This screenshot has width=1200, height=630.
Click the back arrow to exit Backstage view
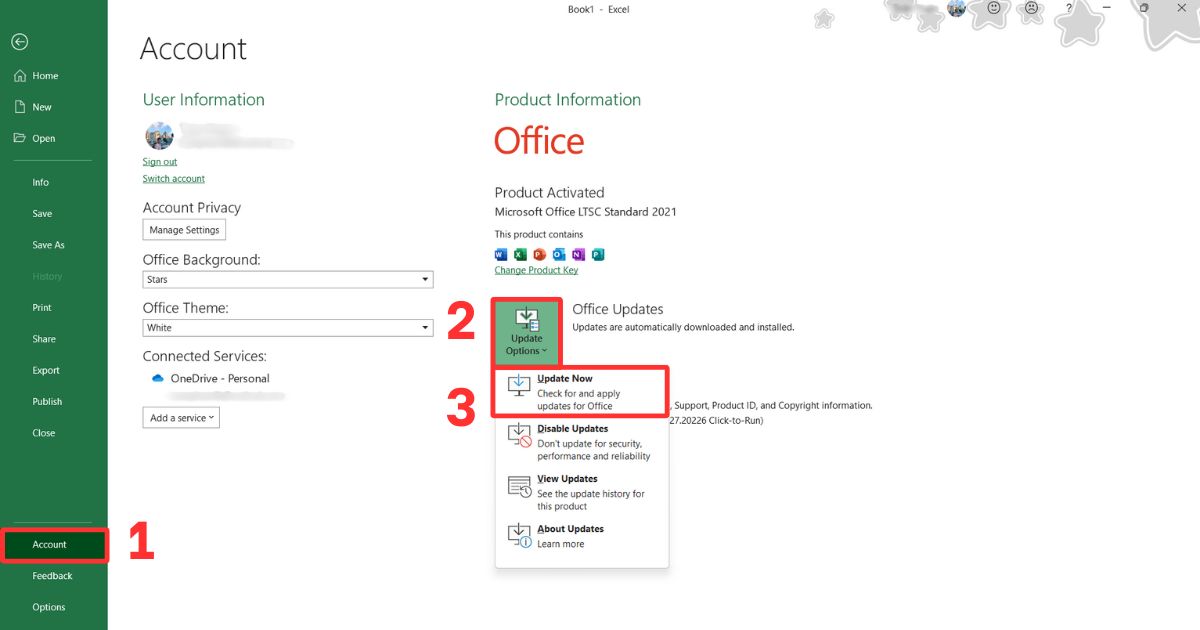pos(19,42)
